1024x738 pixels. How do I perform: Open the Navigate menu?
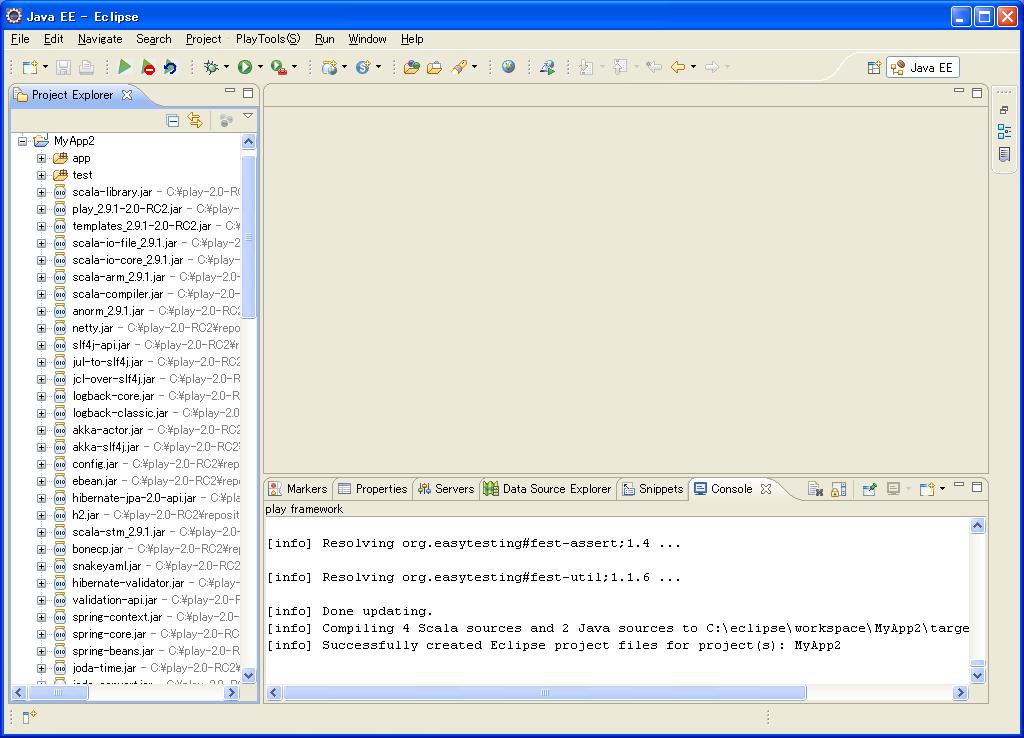coord(100,39)
